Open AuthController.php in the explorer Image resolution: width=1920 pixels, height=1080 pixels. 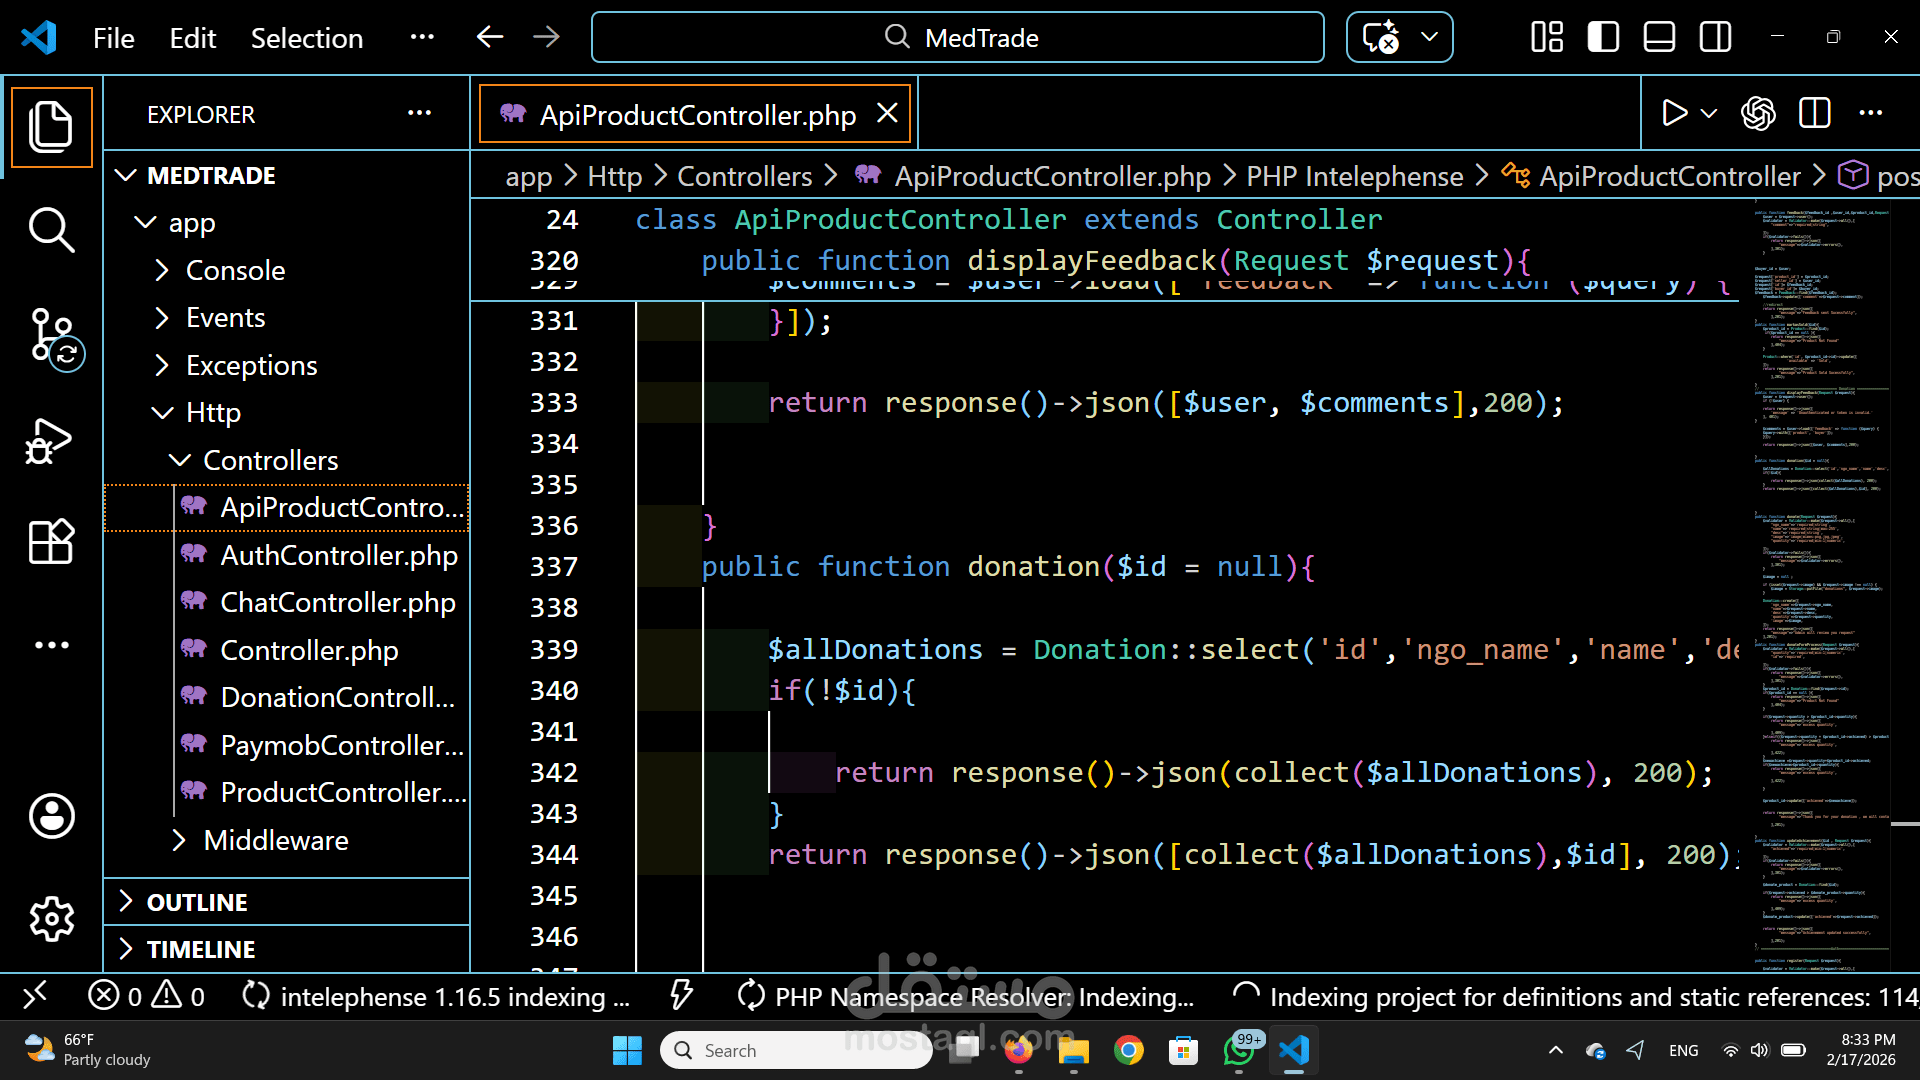coord(338,555)
